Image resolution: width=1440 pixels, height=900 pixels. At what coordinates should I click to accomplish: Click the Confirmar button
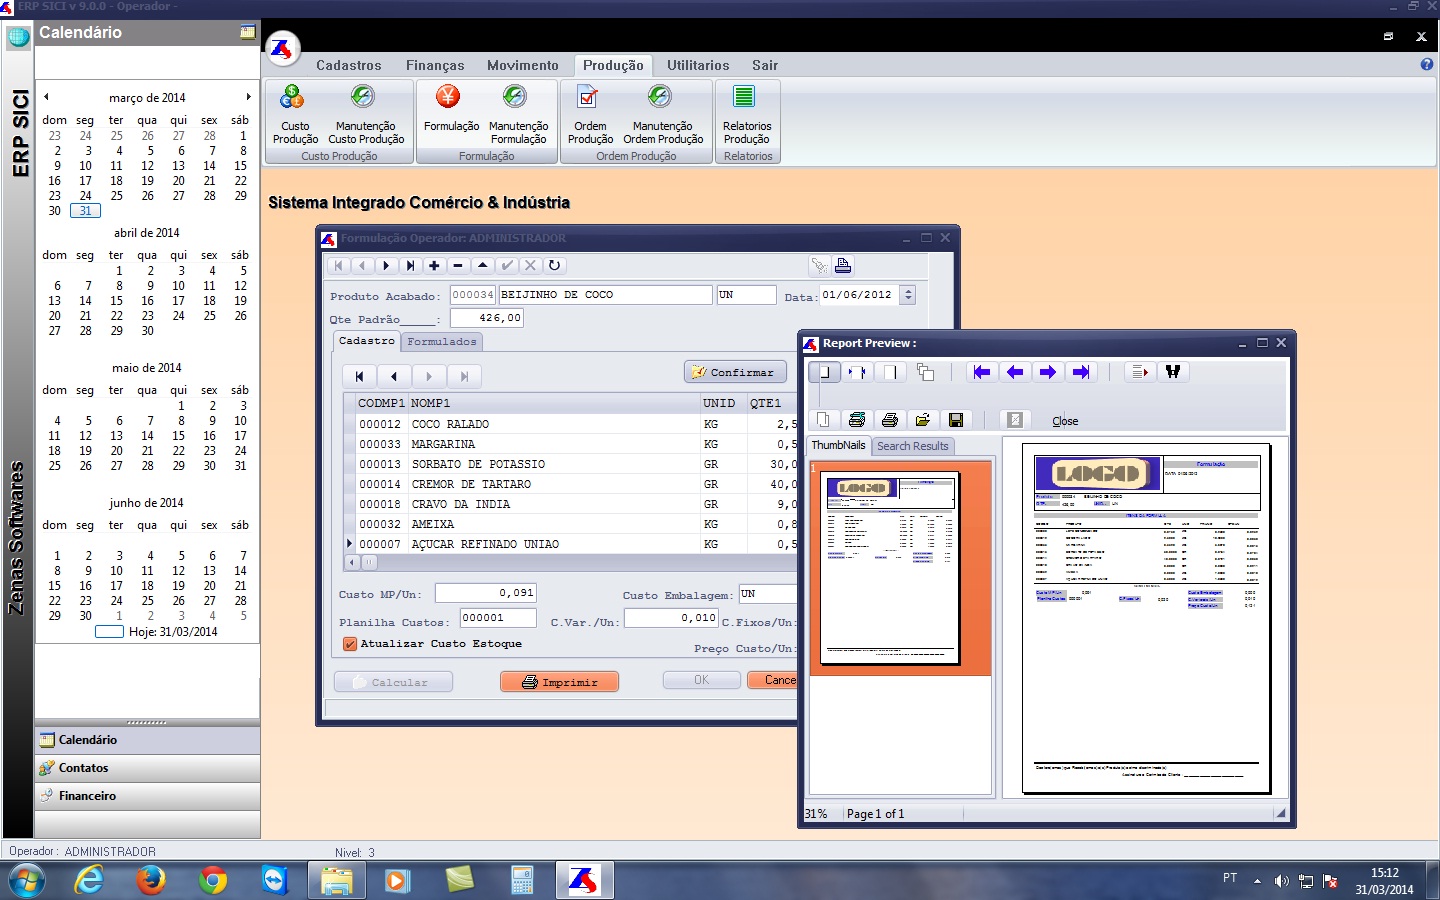point(734,372)
